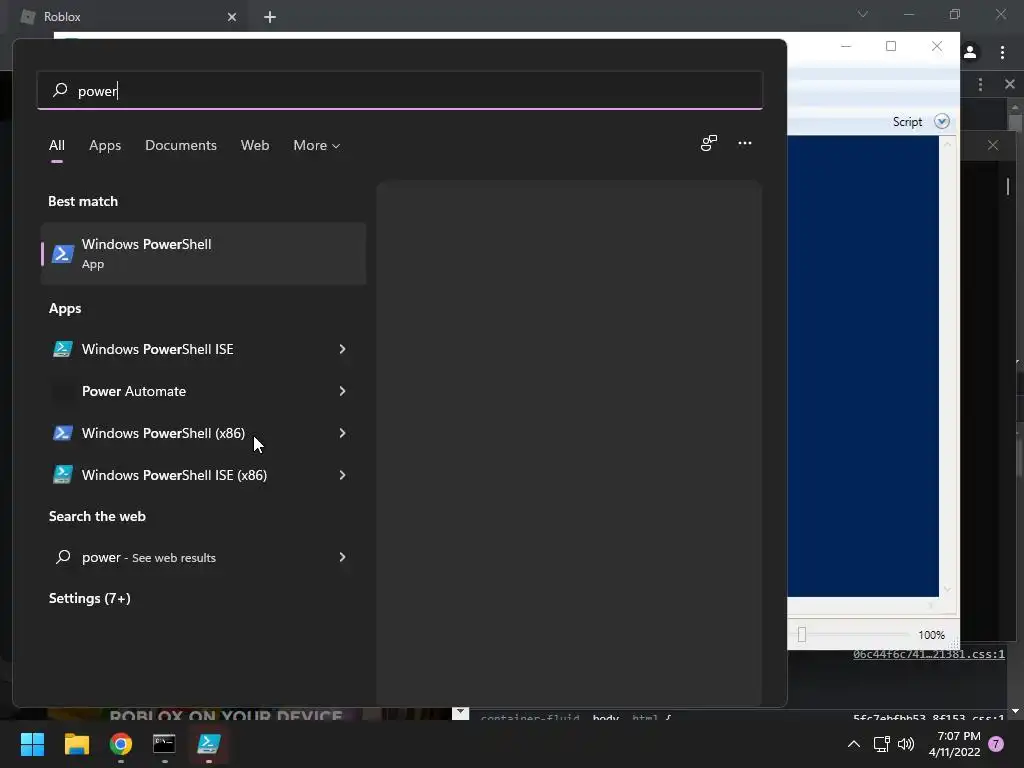Click the Search the web heading text
Screen dimensions: 1024x768
tap(97, 516)
